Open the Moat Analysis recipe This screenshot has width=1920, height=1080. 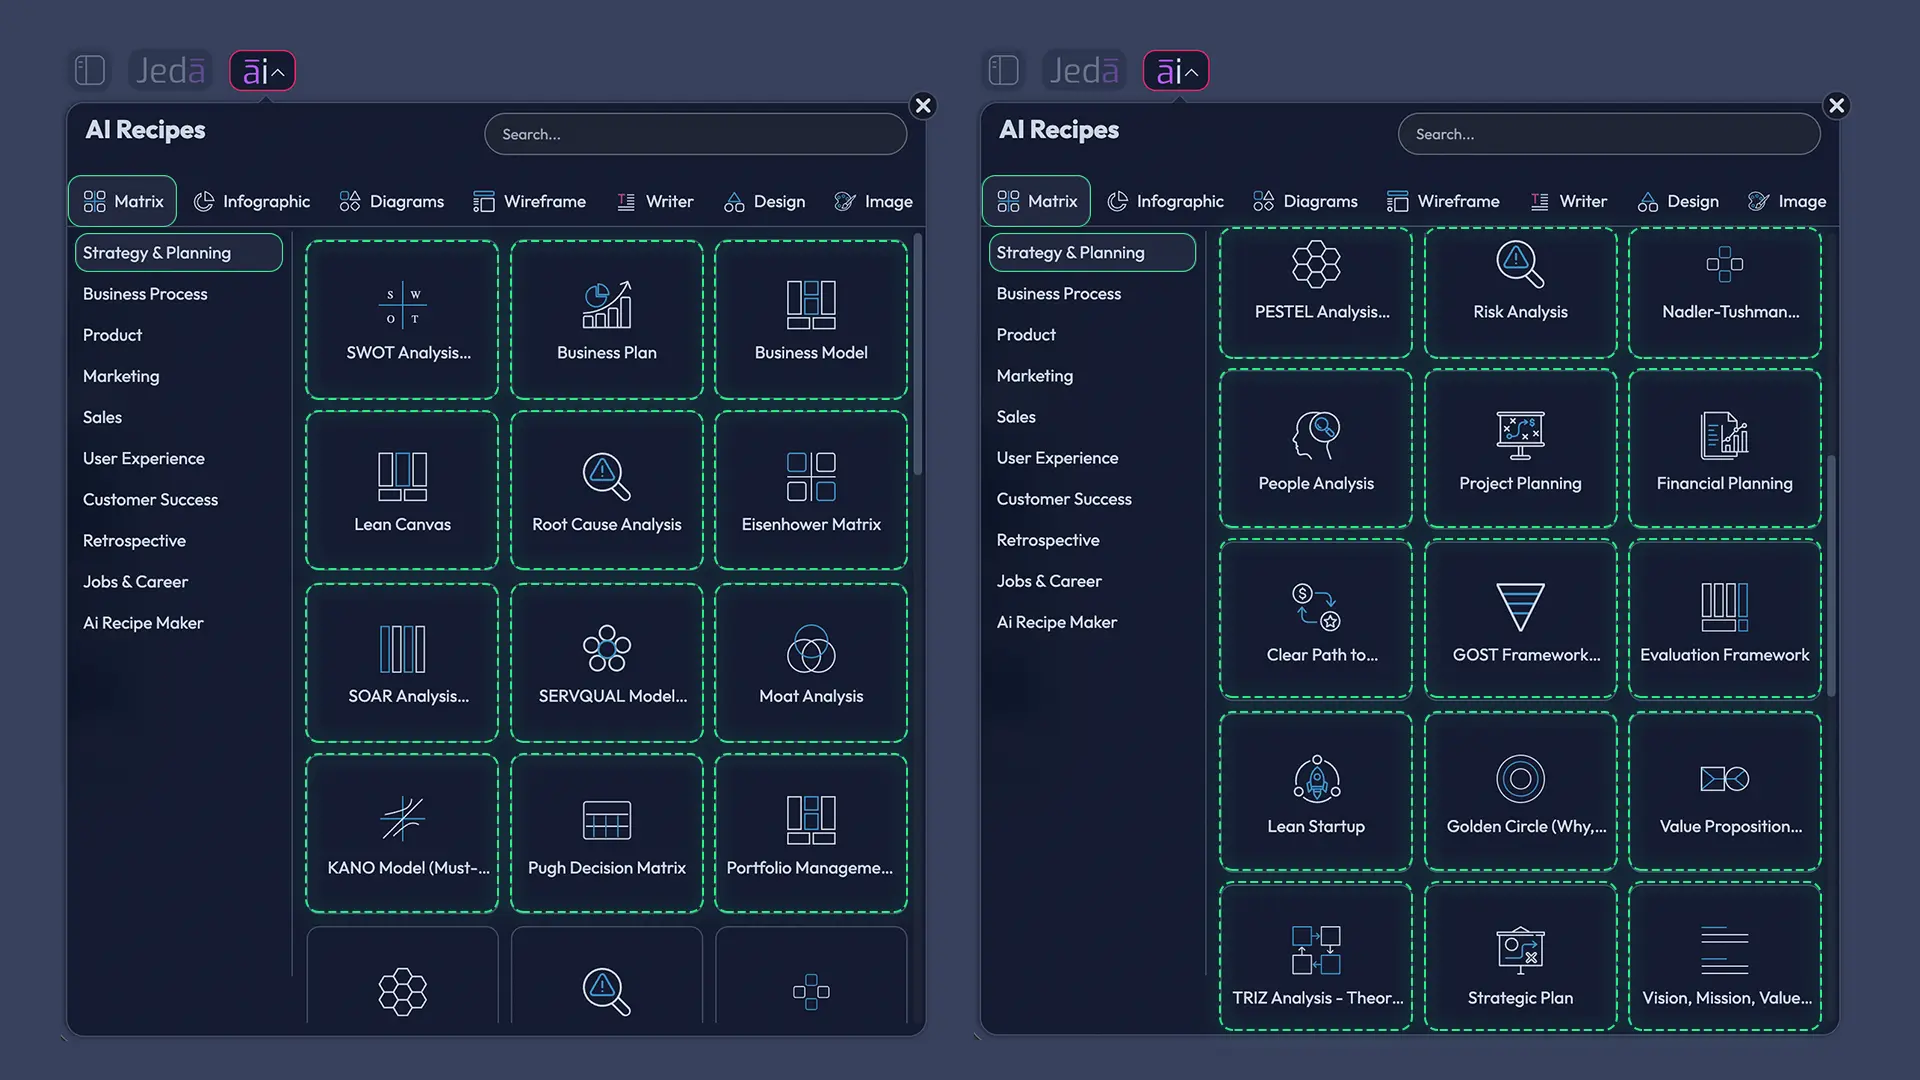click(811, 663)
